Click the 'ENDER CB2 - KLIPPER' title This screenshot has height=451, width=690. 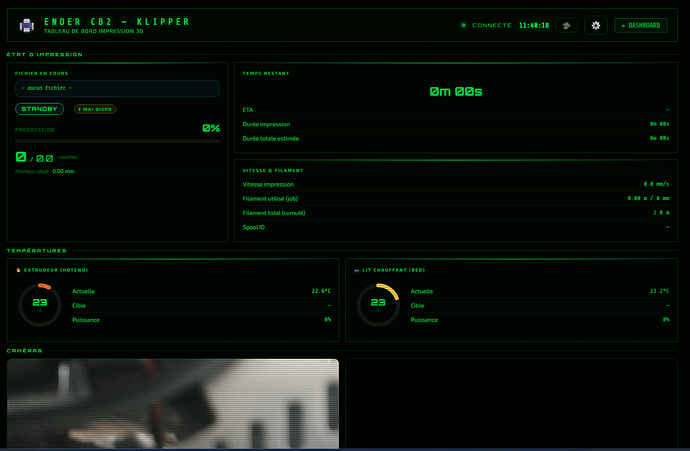(117, 22)
